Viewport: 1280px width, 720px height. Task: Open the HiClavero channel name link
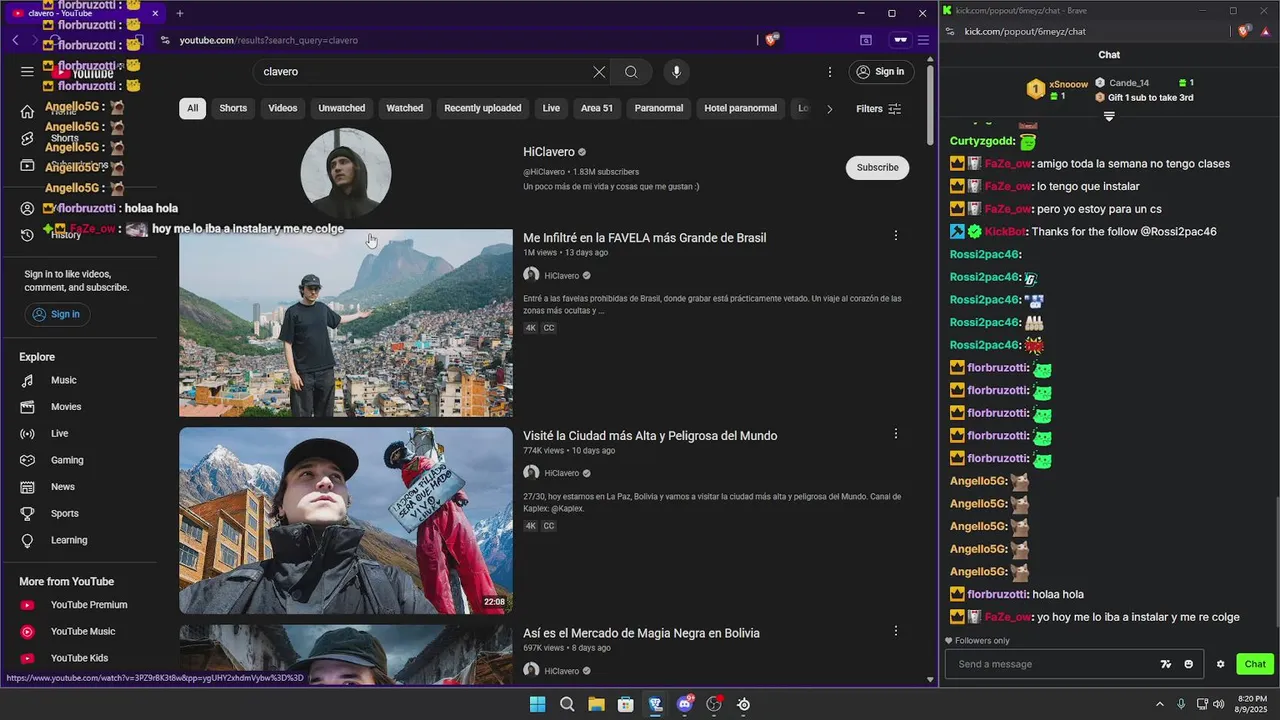pyautogui.click(x=549, y=152)
